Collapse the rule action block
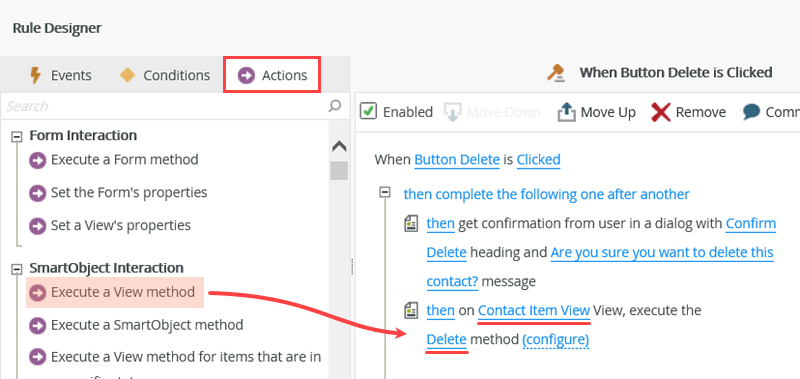The height and width of the screenshot is (379, 800). tap(385, 192)
